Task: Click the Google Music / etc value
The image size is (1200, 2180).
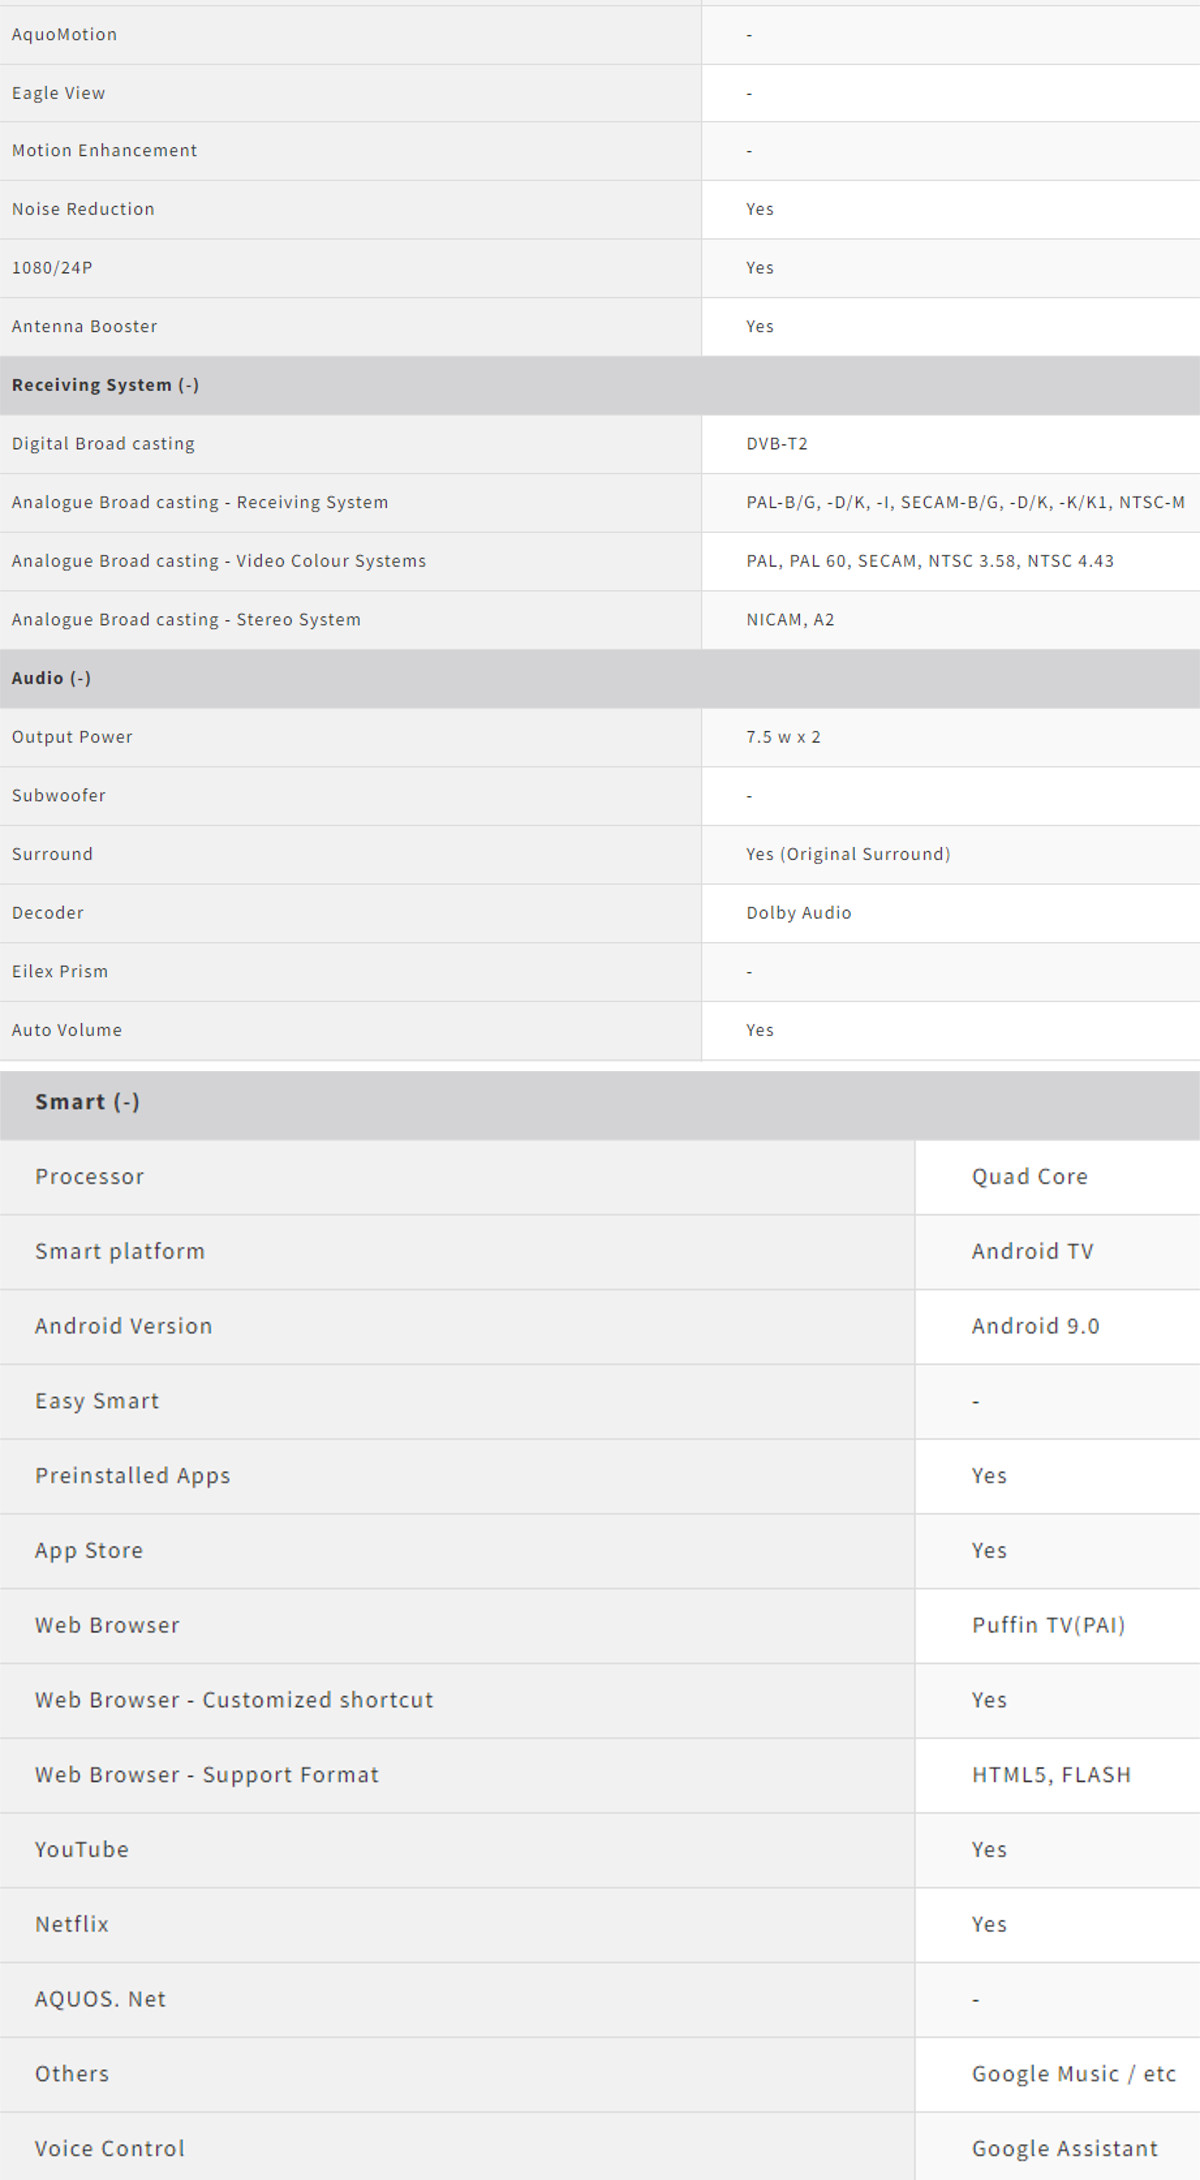Action: pyautogui.click(x=1074, y=2074)
